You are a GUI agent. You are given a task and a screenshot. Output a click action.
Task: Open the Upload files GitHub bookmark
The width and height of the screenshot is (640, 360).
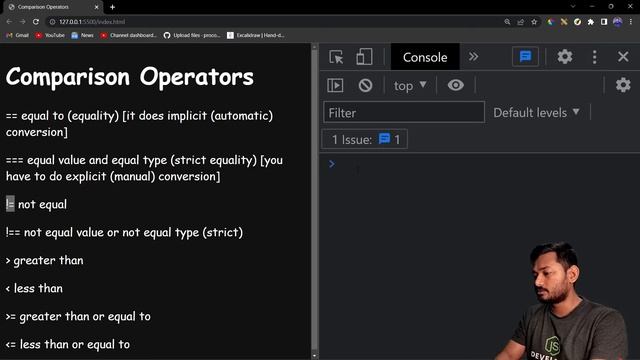click(x=192, y=36)
